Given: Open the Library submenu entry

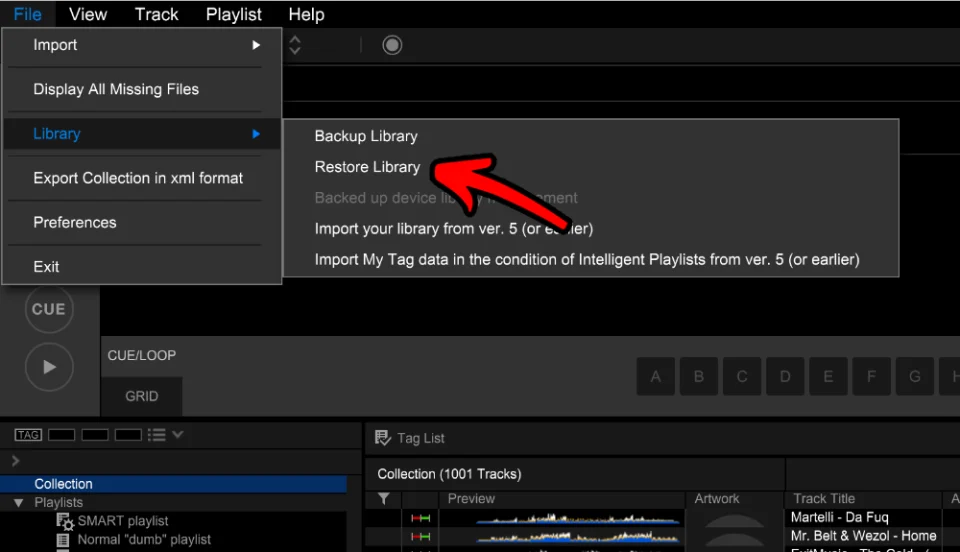Looking at the screenshot, I should coord(142,133).
